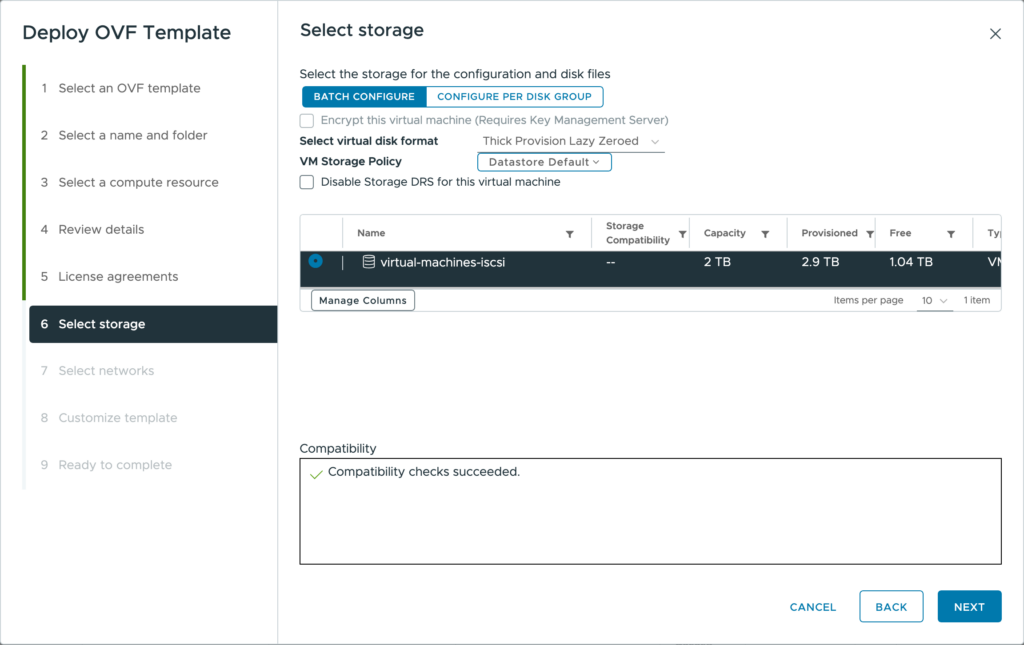This screenshot has height=645, width=1024.
Task: Click the Name column filter icon
Action: click(x=570, y=234)
